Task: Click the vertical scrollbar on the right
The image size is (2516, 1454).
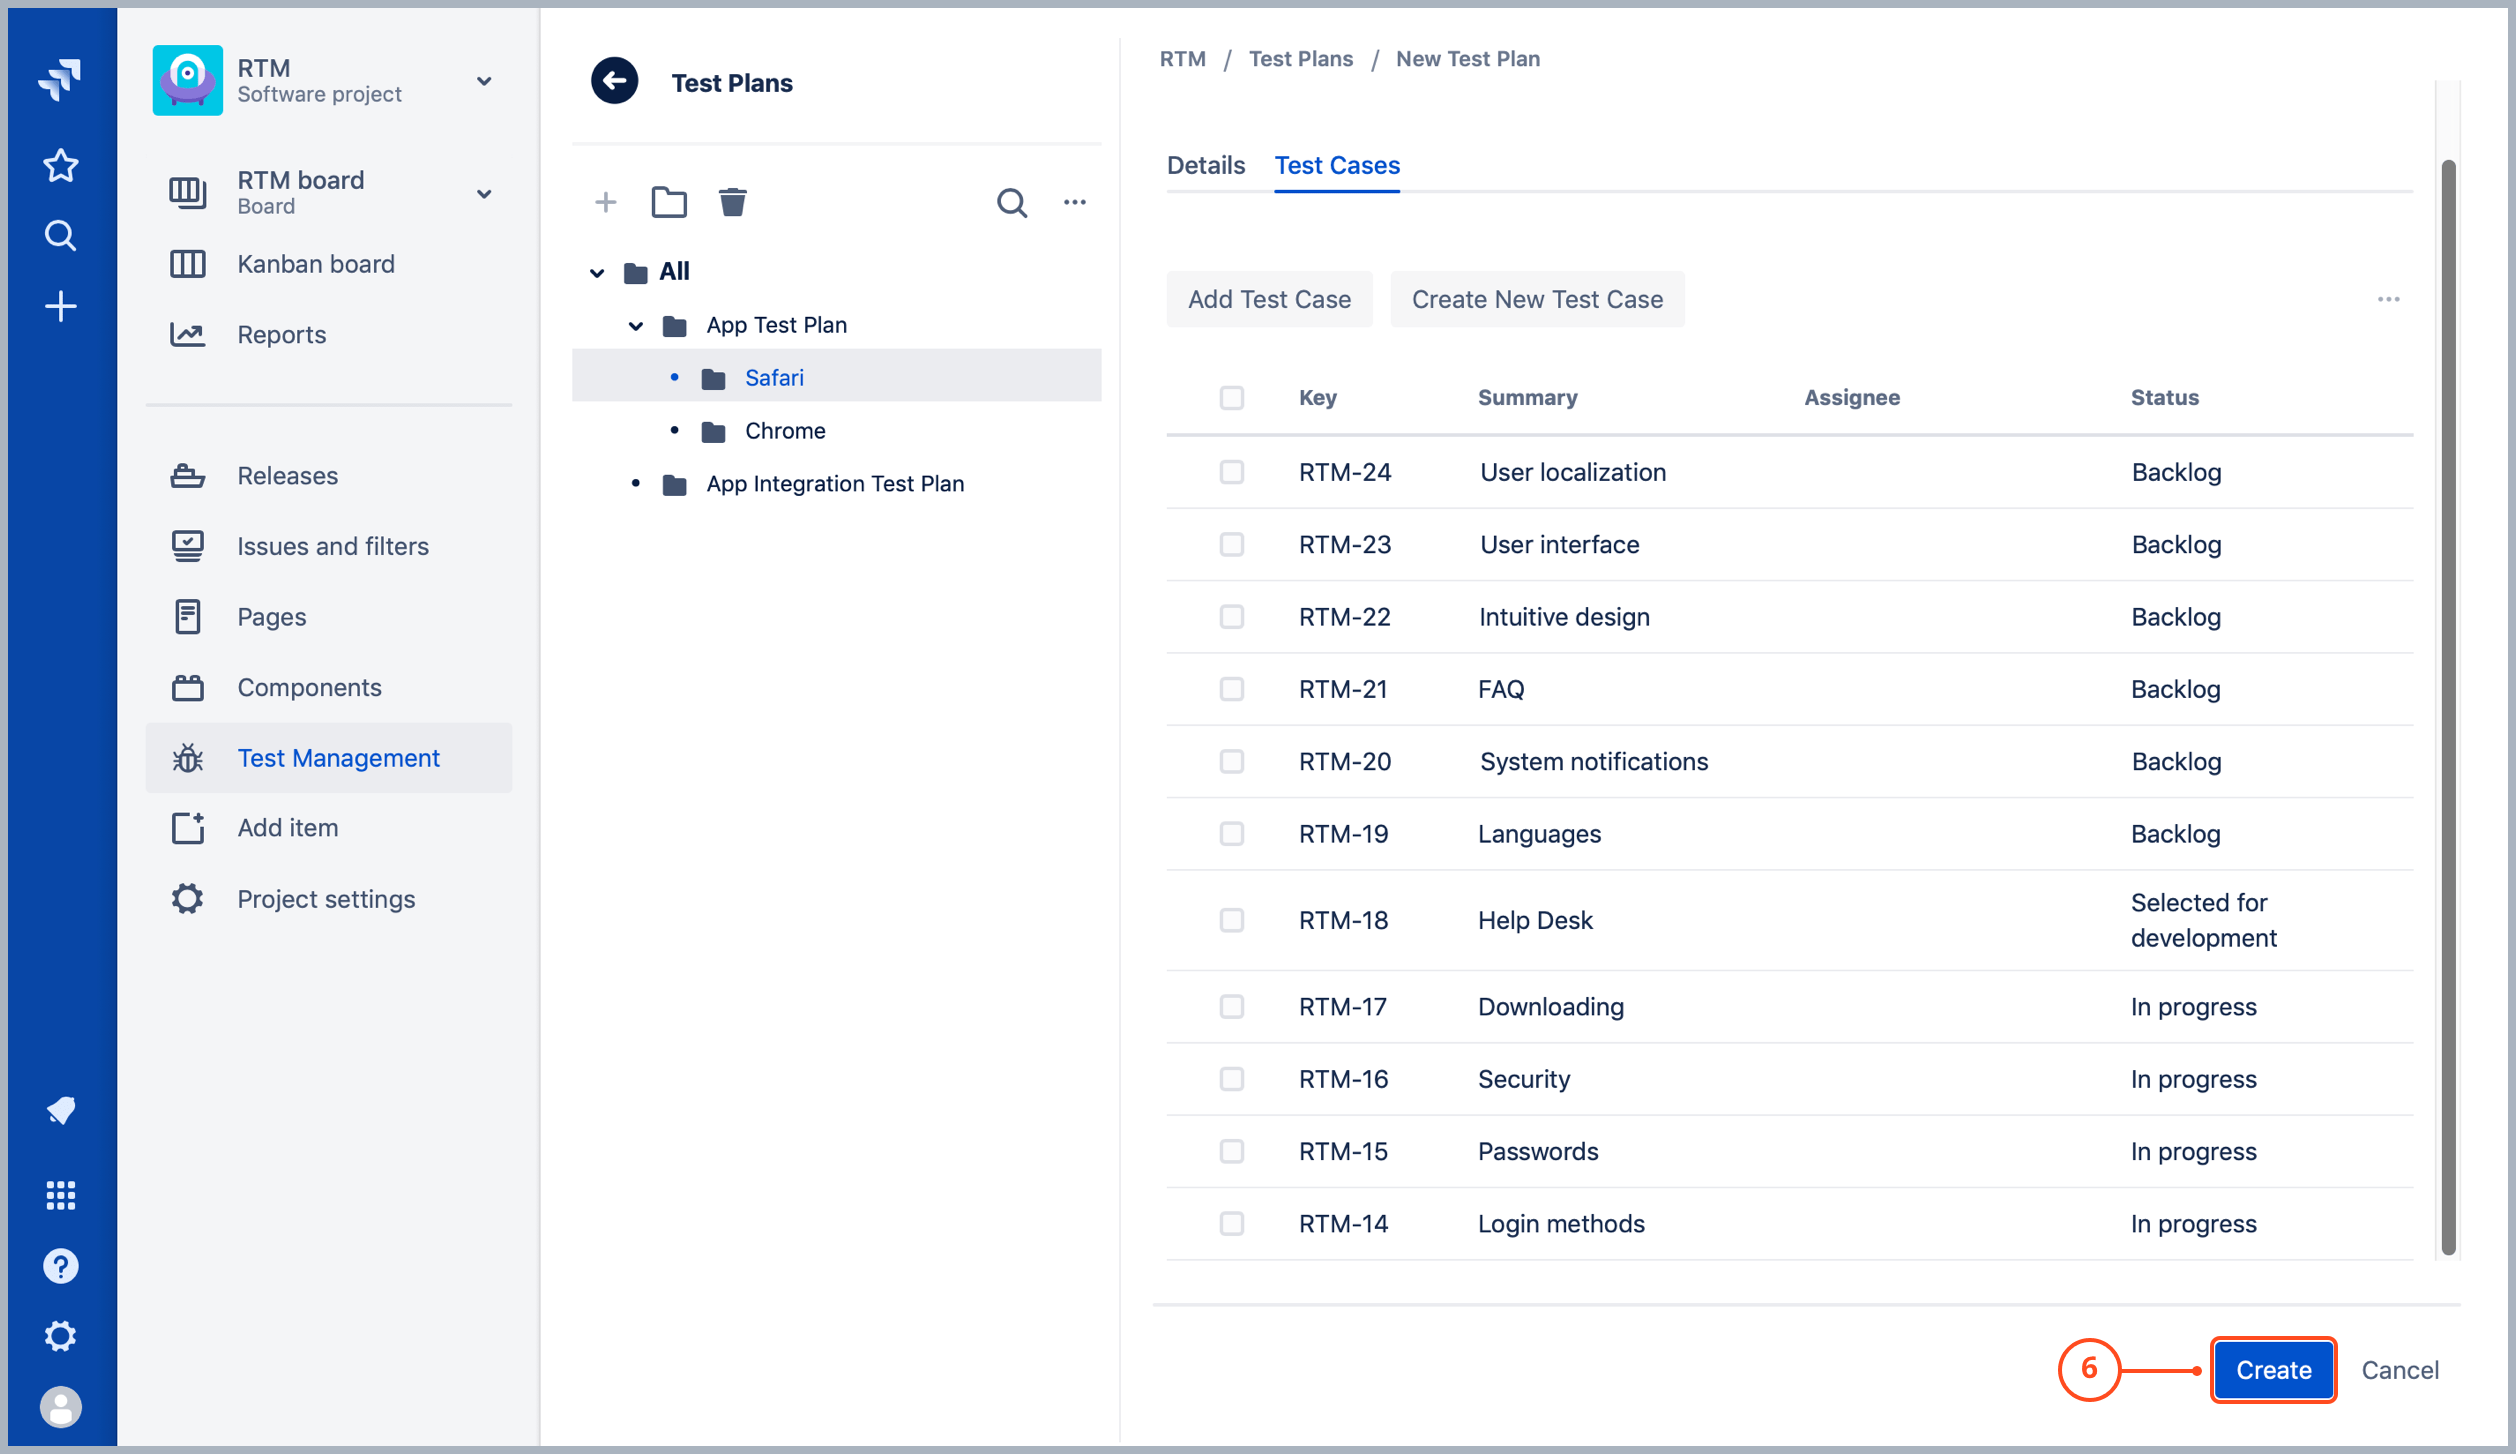Action: [2447, 700]
